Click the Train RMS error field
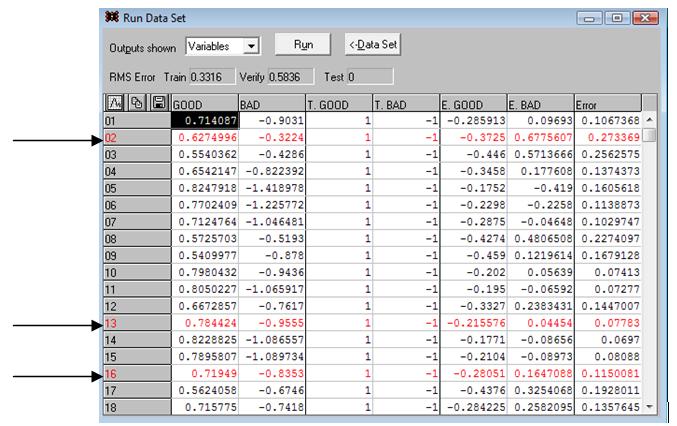This screenshot has width=677, height=426. point(212,77)
